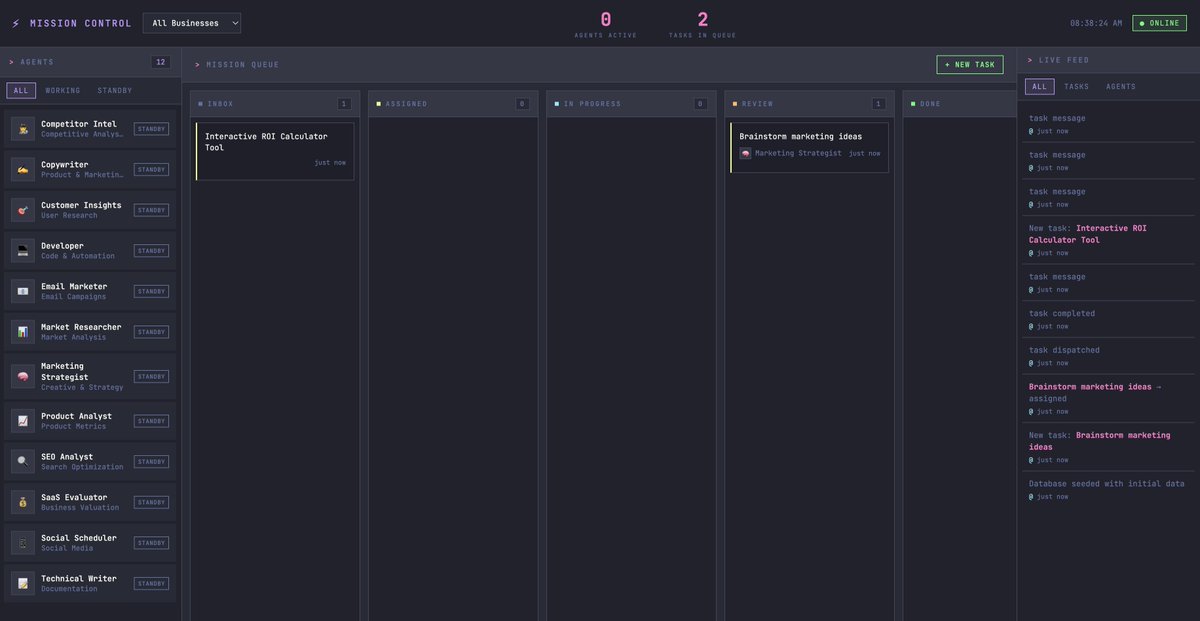Click the Agents Active counter
The image size is (1200, 621).
coord(605,24)
